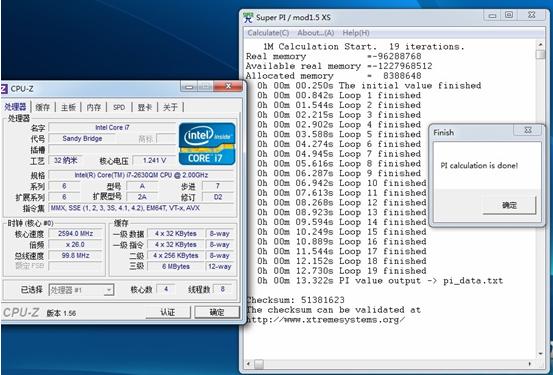Image resolution: width=553 pixels, height=375 pixels.
Task: Click the Checksum: 51381623 line
Action: click(x=295, y=300)
